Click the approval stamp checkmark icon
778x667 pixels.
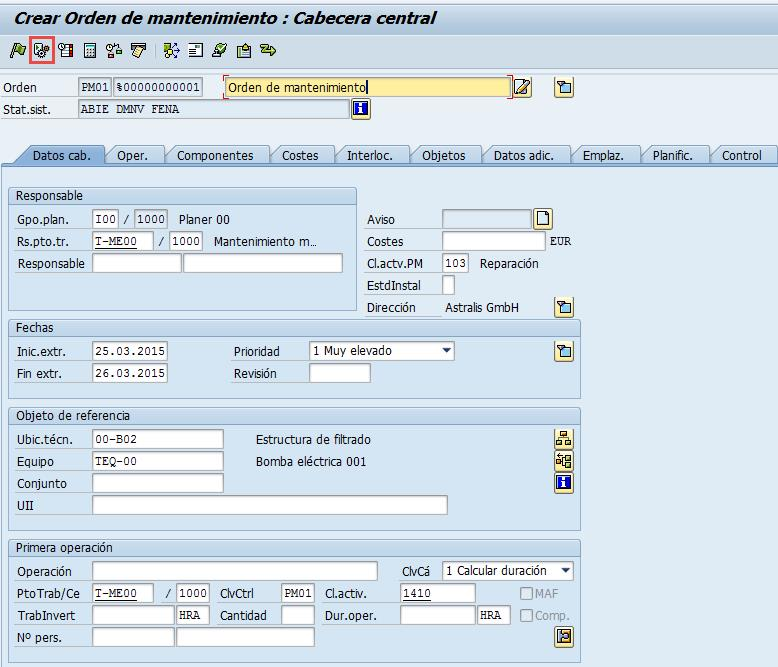click(x=219, y=50)
